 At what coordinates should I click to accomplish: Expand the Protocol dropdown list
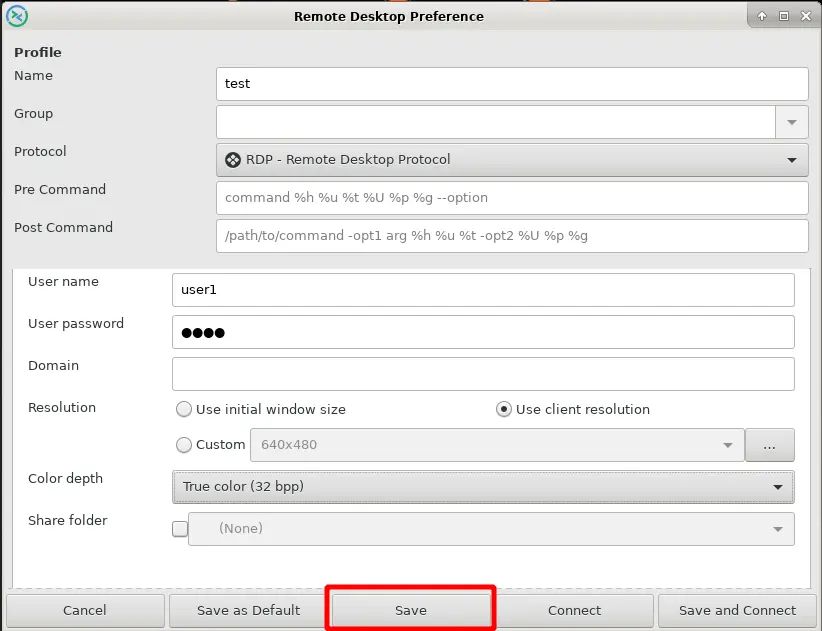tap(791, 160)
